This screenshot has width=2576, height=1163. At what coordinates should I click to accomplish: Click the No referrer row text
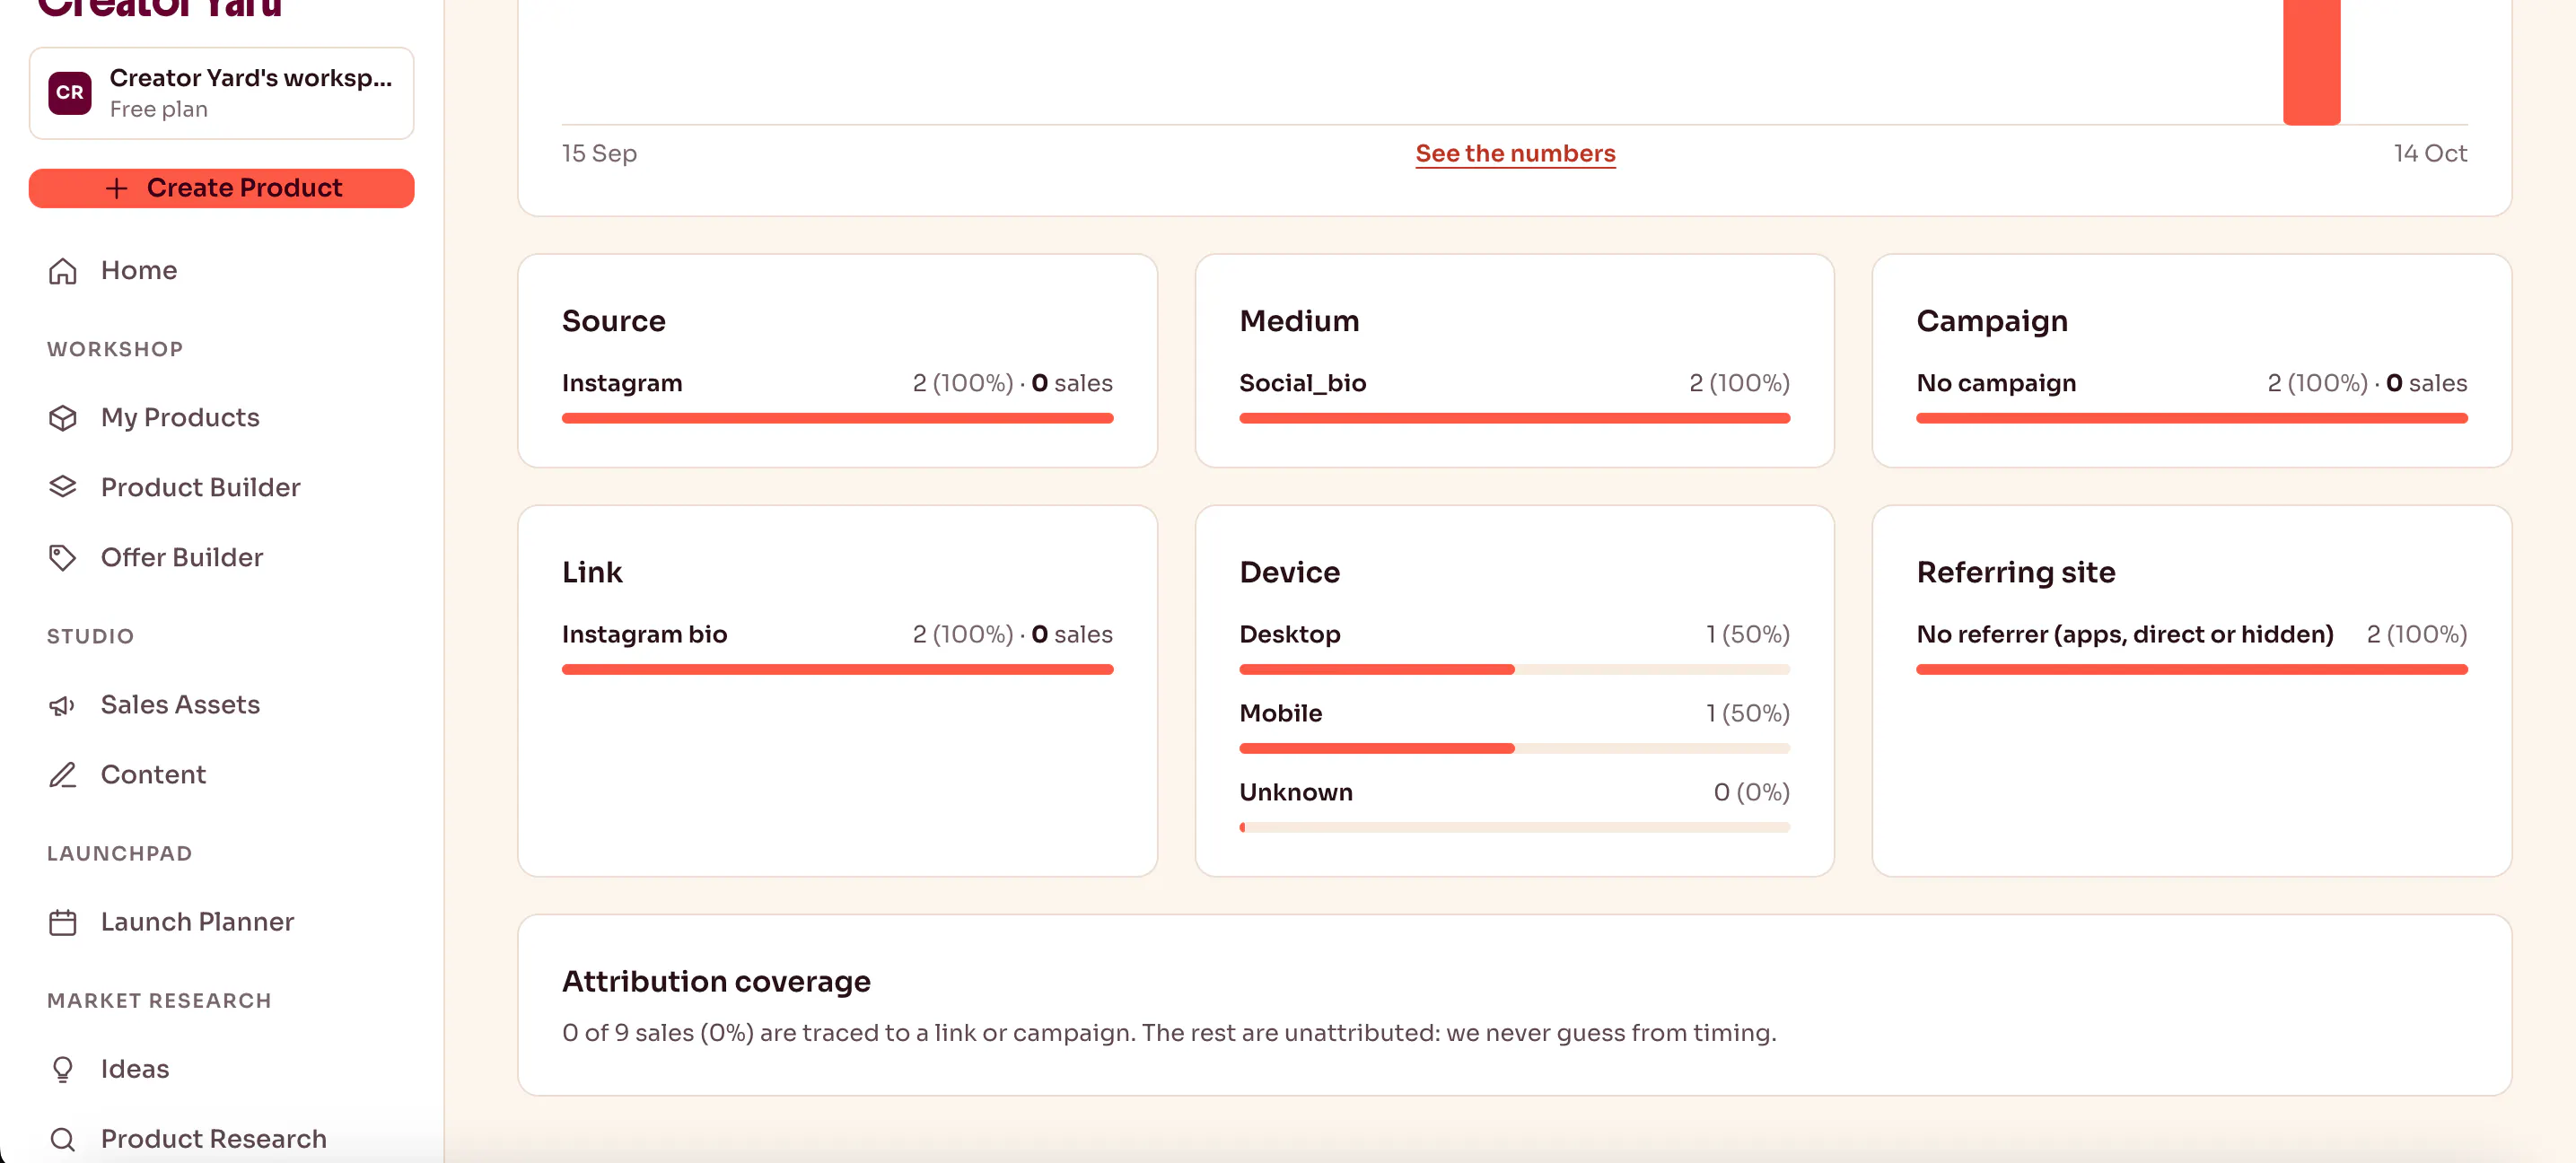tap(2125, 634)
